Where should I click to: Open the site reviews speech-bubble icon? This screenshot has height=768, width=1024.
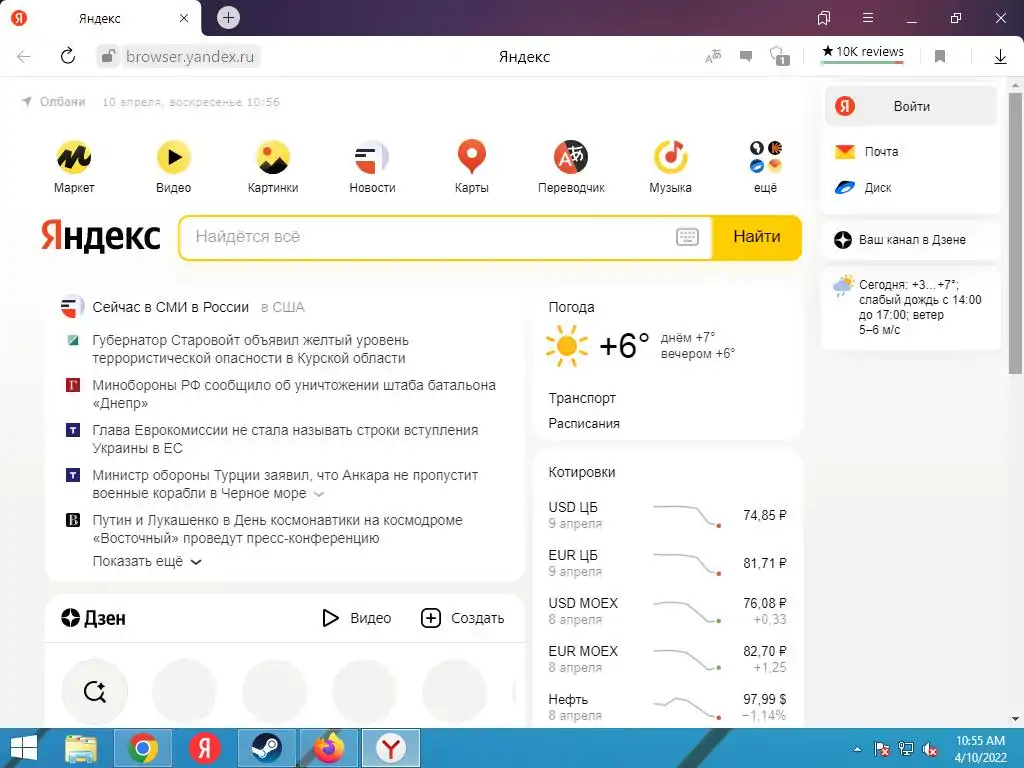tap(746, 56)
